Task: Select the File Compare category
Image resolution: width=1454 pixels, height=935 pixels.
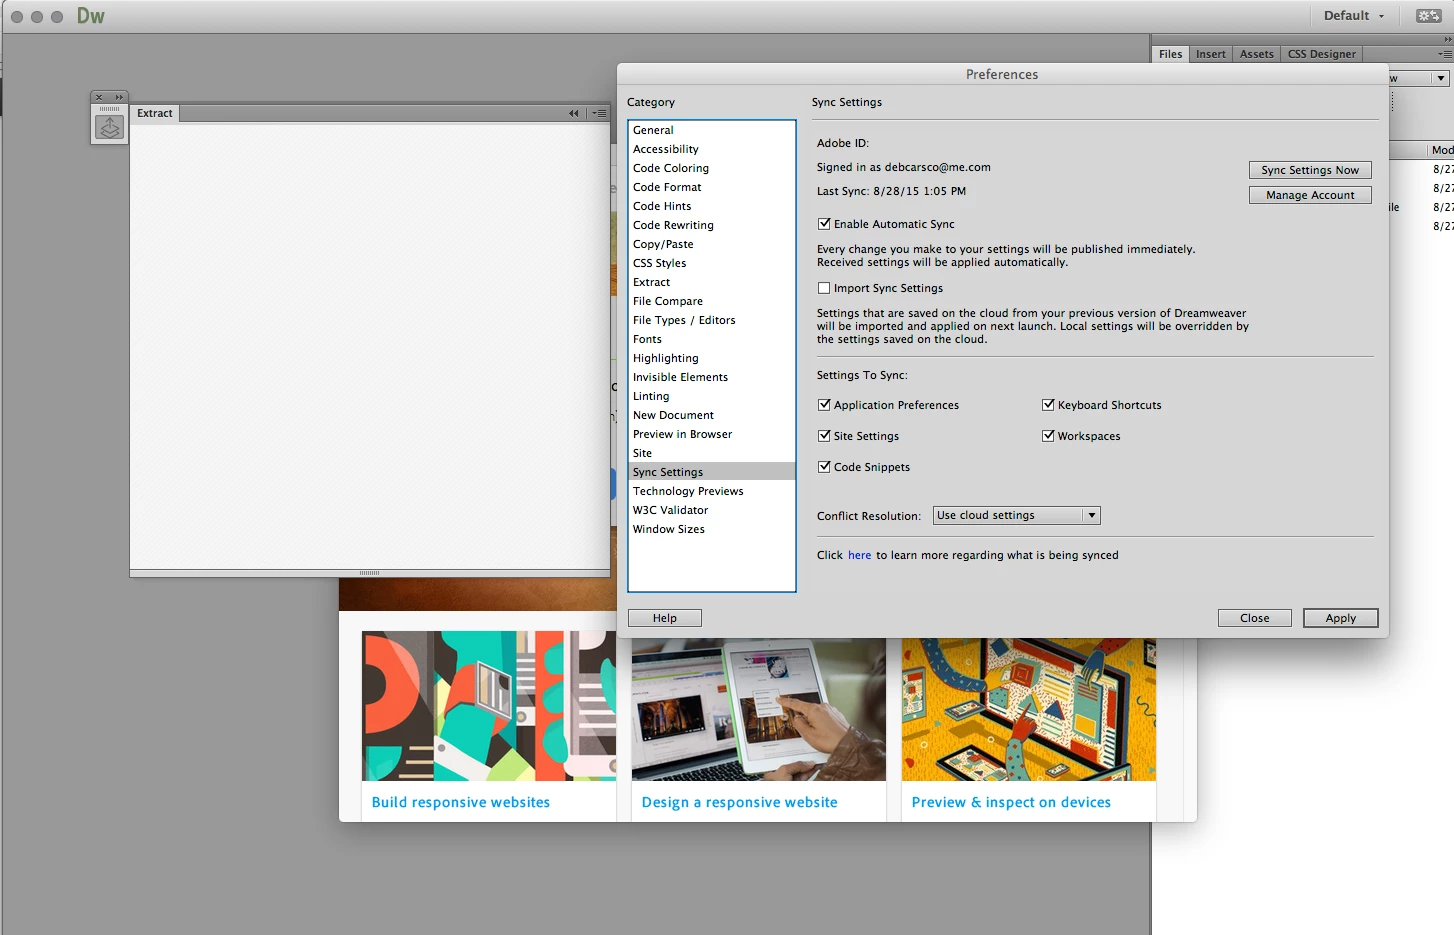Action: point(712,301)
